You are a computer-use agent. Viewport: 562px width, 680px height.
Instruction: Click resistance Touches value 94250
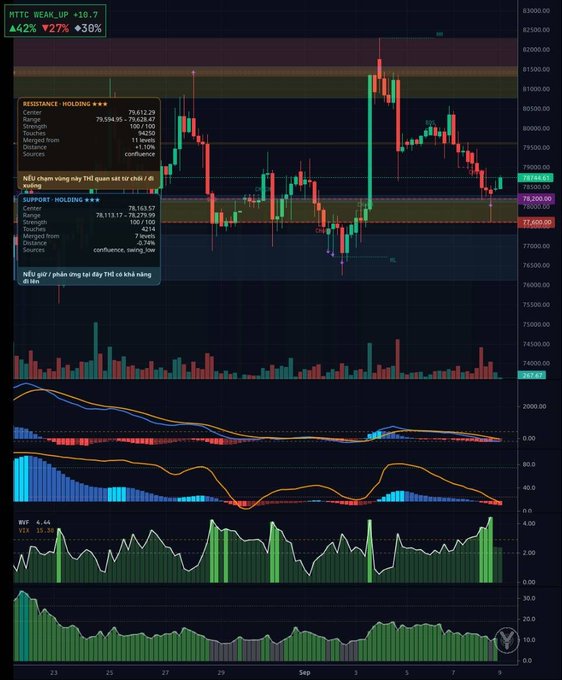click(x=147, y=133)
